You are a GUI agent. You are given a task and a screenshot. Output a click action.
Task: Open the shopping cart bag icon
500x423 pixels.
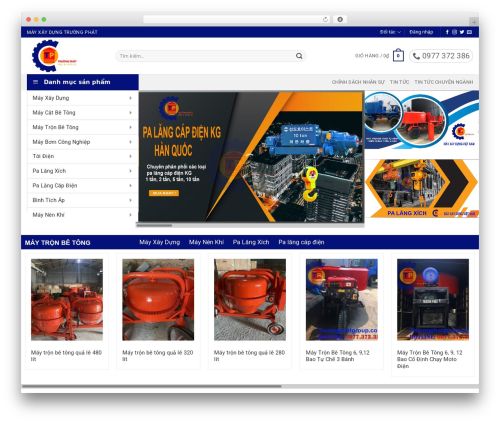click(x=398, y=55)
